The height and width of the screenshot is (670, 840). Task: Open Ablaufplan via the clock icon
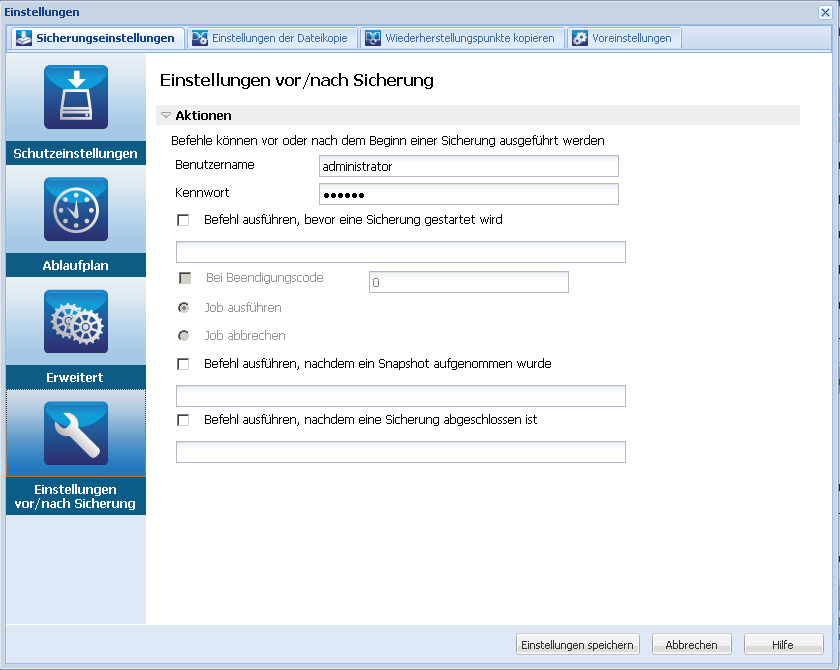pos(76,209)
